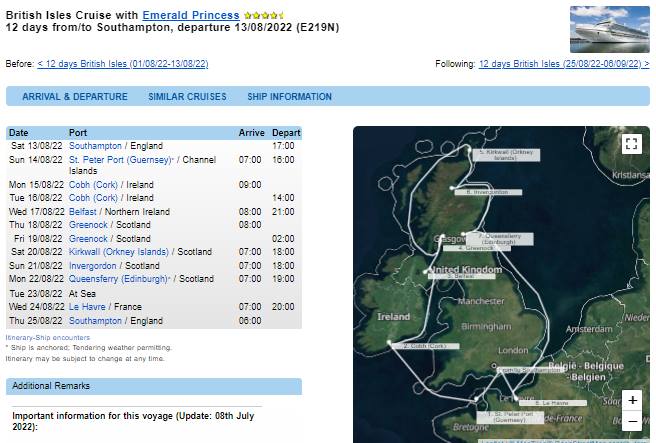Open Southampton link on 25/08/22 row
This screenshot has height=443, width=656.
(x=95, y=321)
